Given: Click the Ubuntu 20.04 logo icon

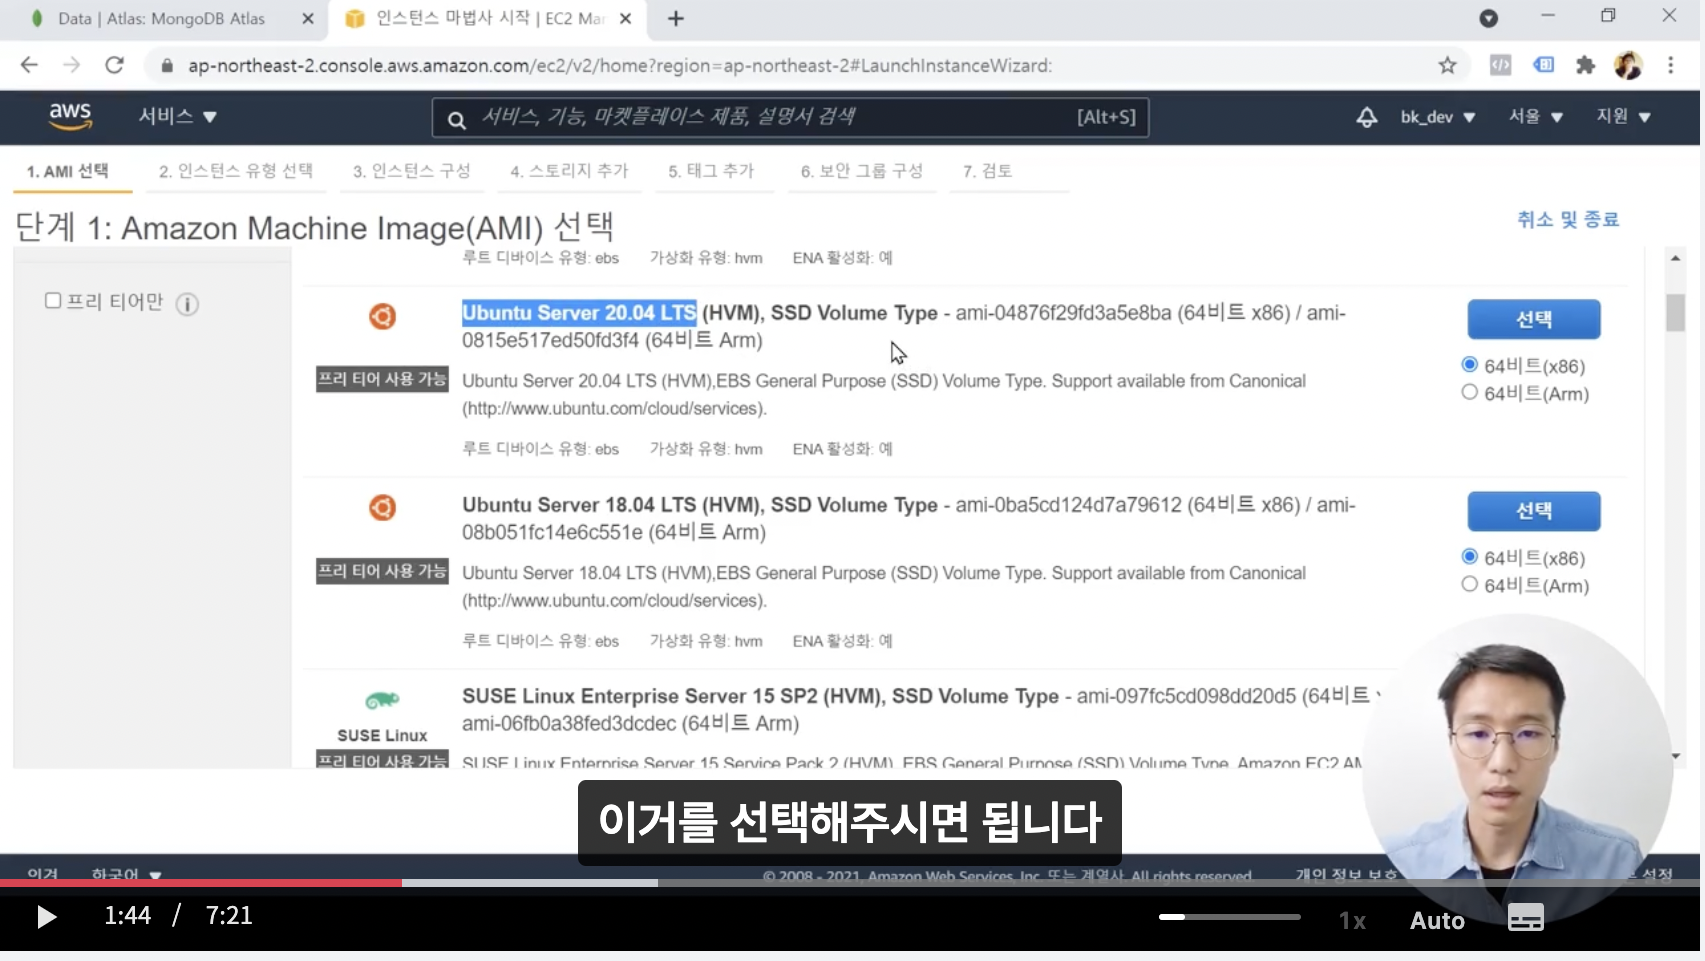Looking at the screenshot, I should click(382, 316).
